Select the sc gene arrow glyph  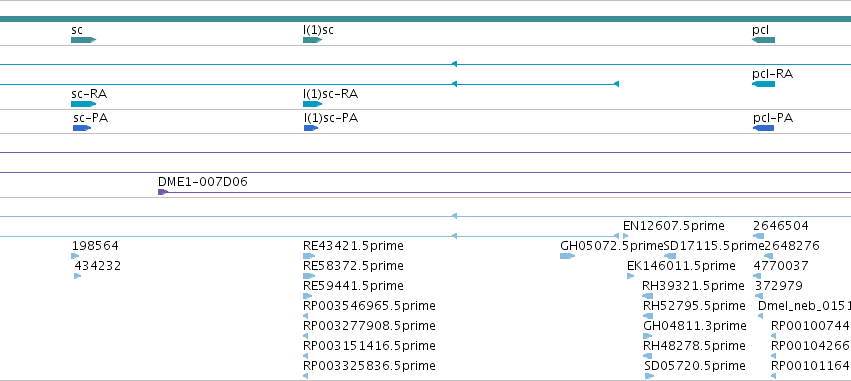pyautogui.click(x=84, y=40)
